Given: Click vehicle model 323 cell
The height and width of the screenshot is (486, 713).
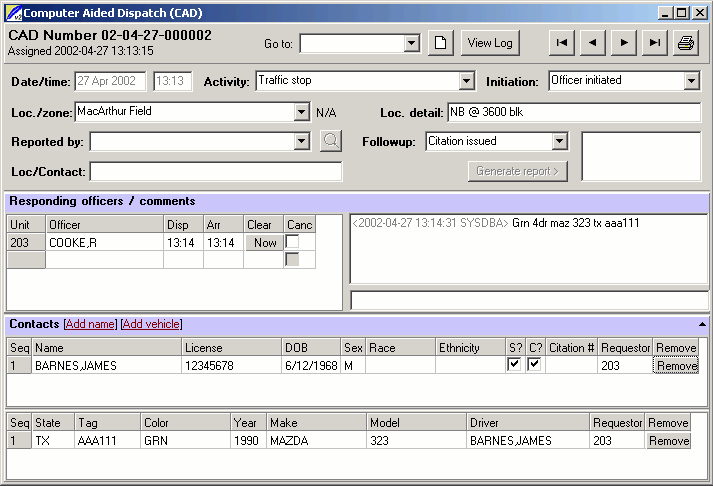Looking at the screenshot, I should click(x=417, y=441).
